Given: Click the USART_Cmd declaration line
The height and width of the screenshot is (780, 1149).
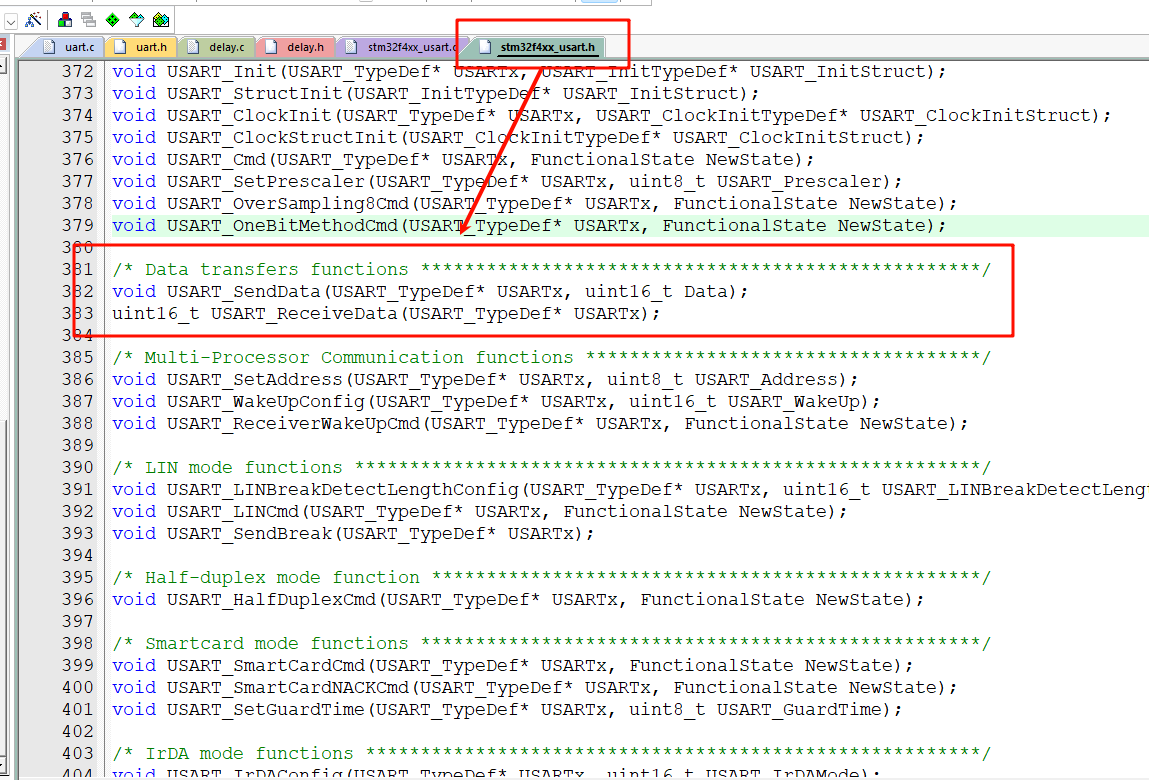Looking at the screenshot, I should [x=463, y=160].
